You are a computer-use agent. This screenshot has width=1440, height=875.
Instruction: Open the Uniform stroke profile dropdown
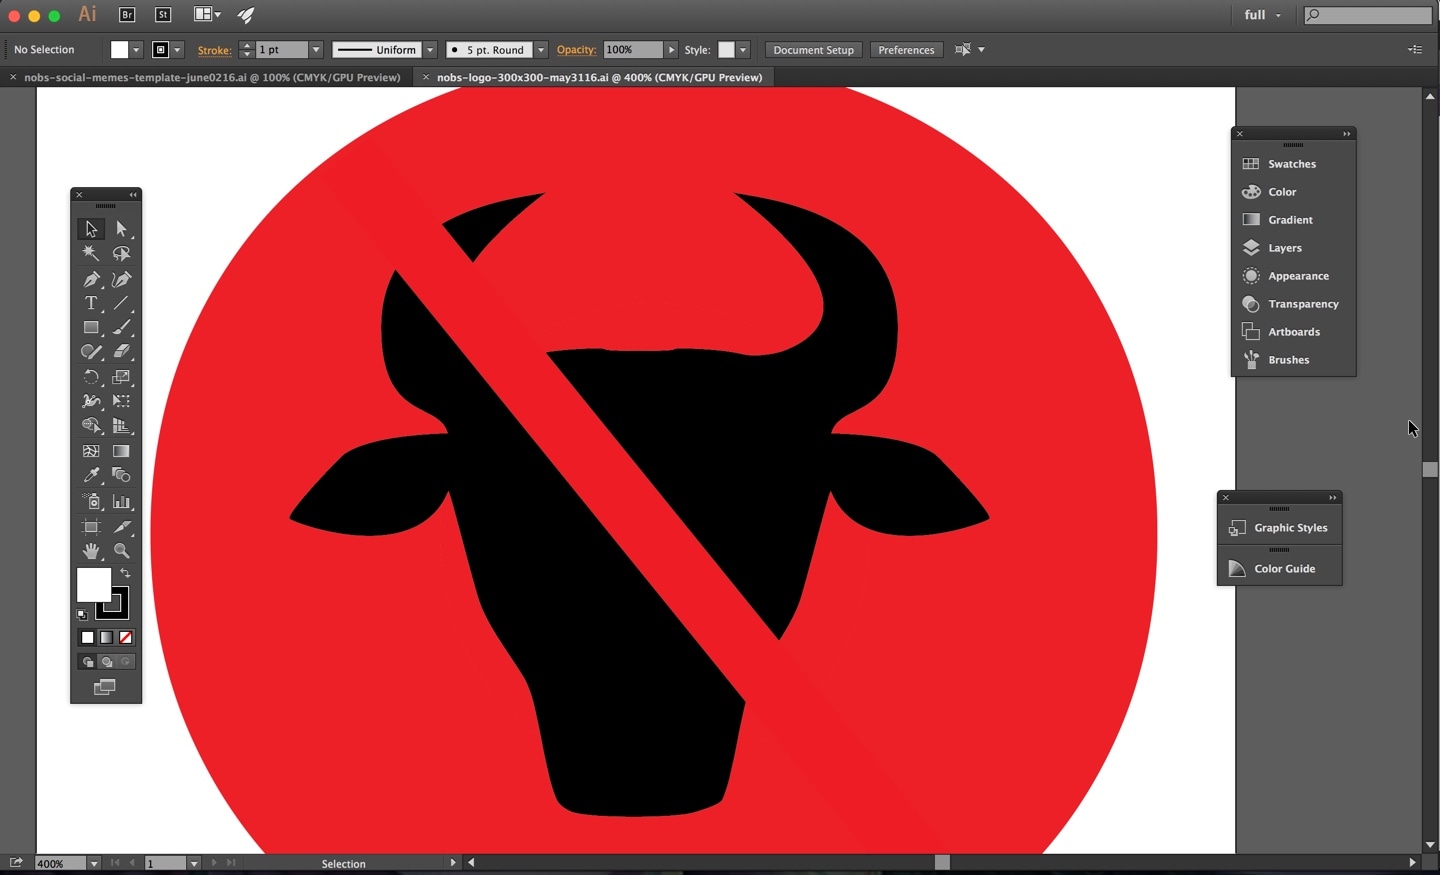tap(430, 50)
